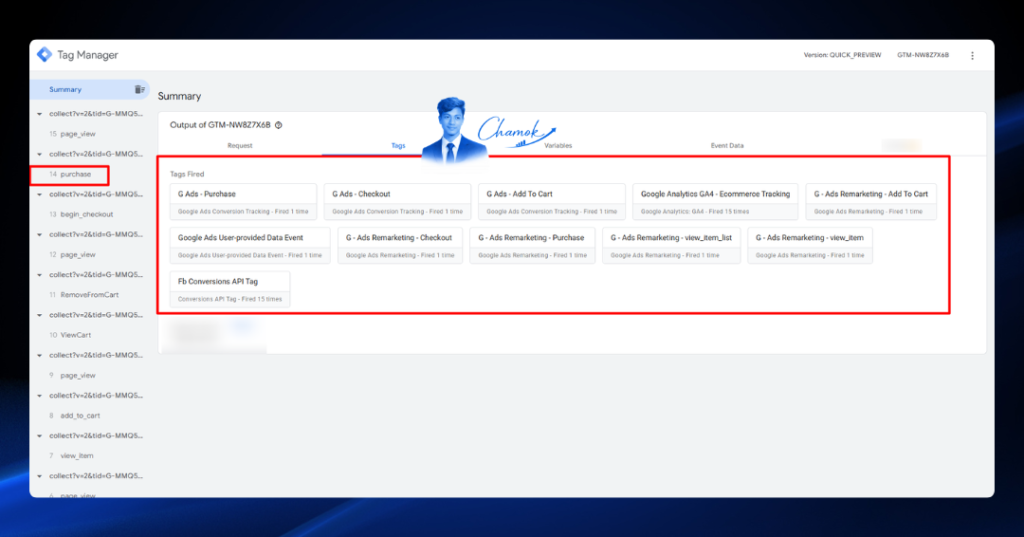Open Google Ads User-provided Data Event tag
This screenshot has width=1024, height=537.
[250, 246]
